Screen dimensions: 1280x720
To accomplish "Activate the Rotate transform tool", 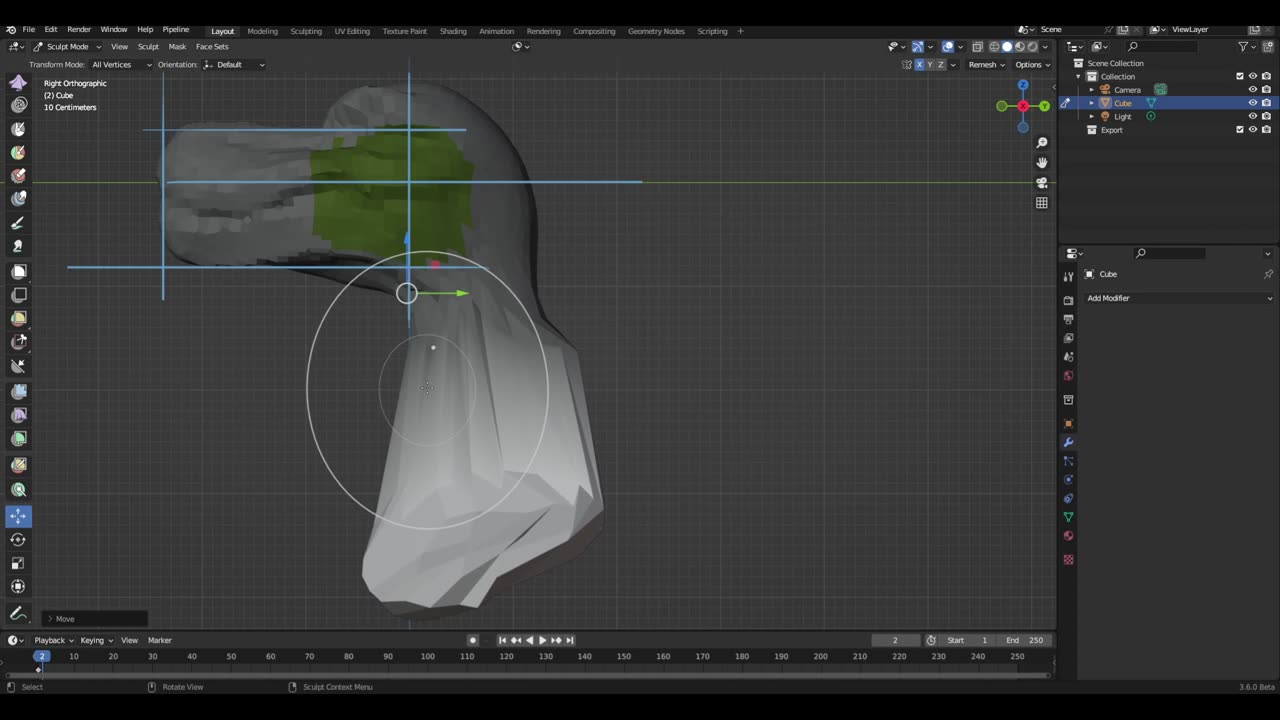I will (18, 540).
